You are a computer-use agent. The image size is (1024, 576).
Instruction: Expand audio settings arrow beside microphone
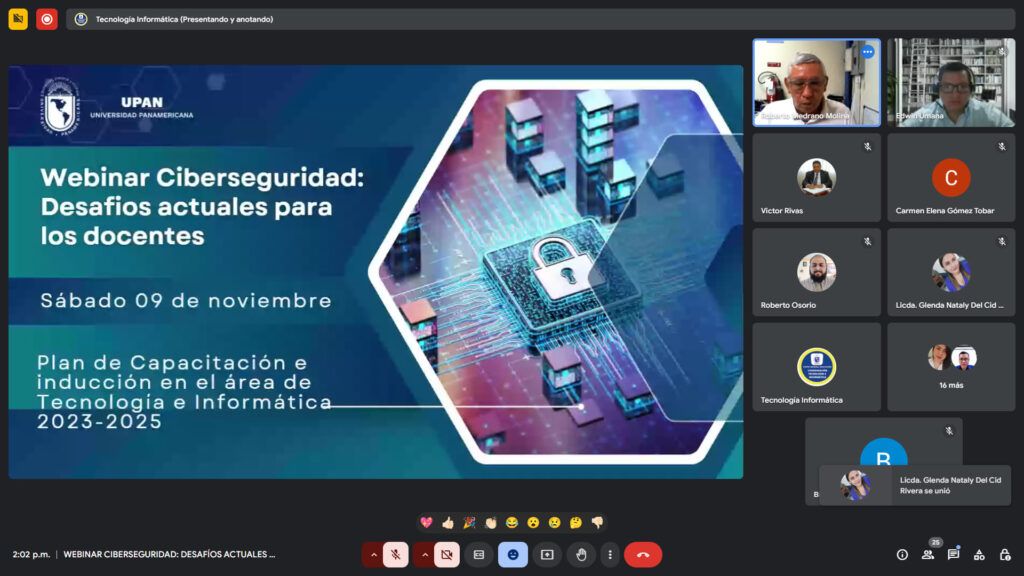(374, 554)
